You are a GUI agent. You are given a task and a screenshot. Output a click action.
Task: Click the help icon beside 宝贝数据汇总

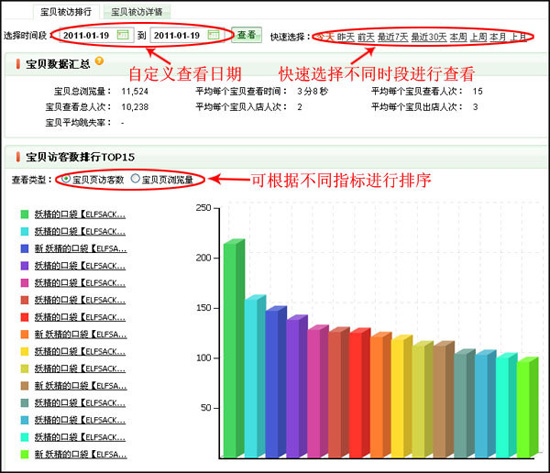99,61
